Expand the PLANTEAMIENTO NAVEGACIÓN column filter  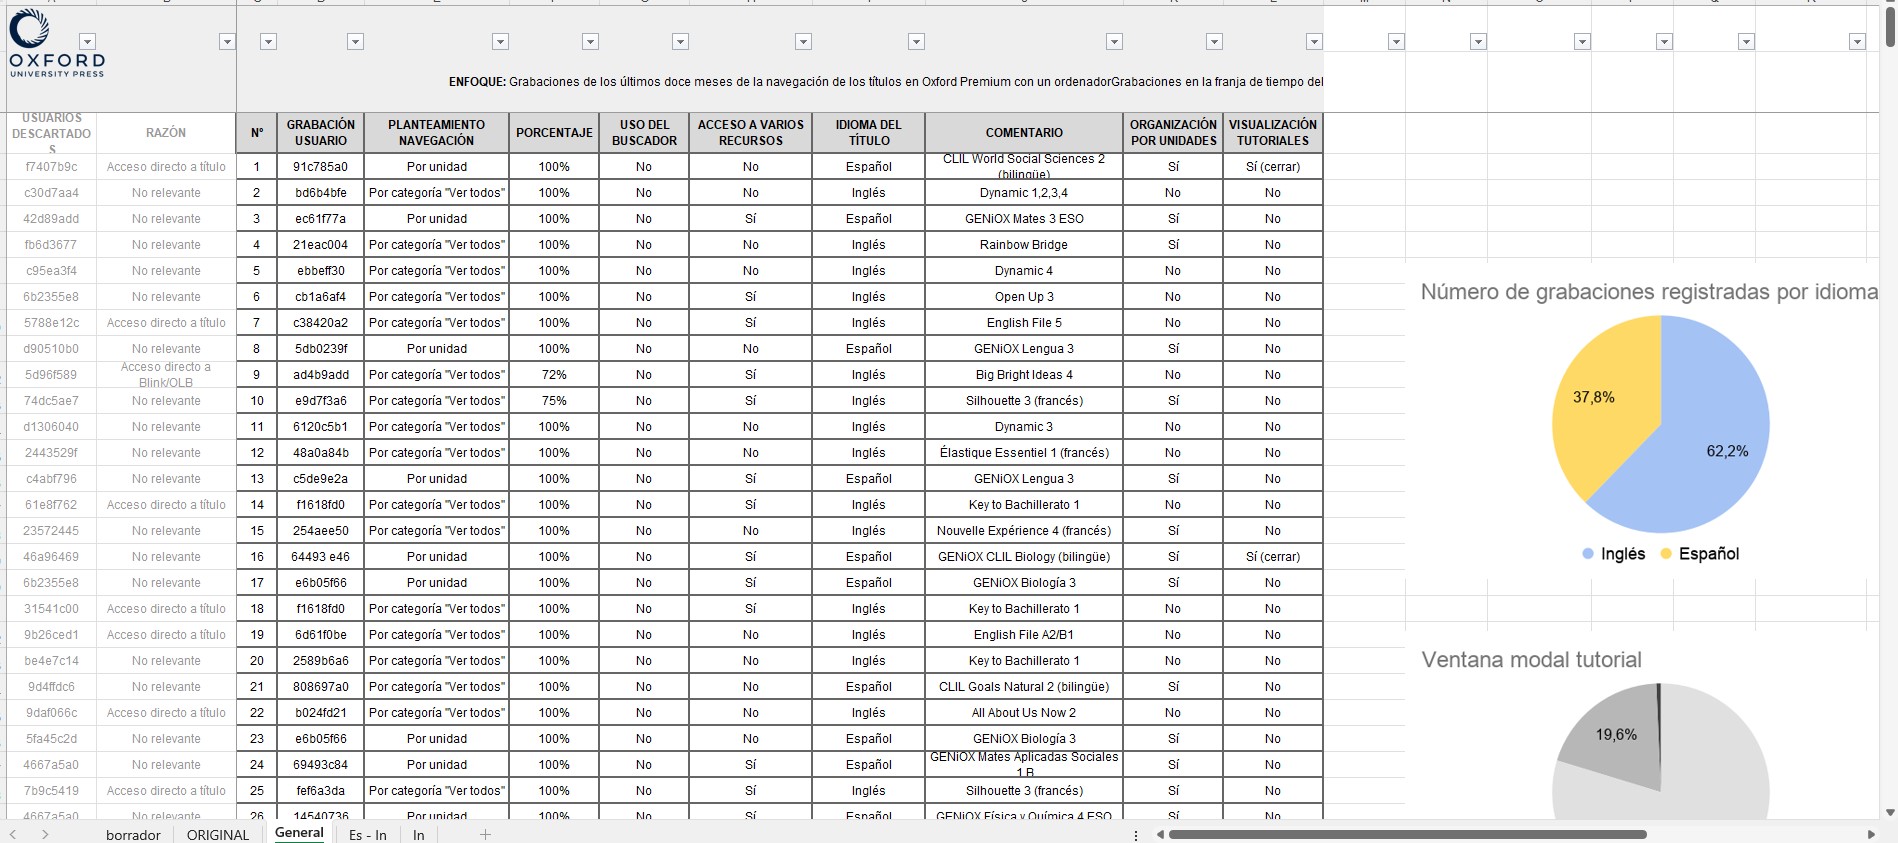click(x=500, y=42)
